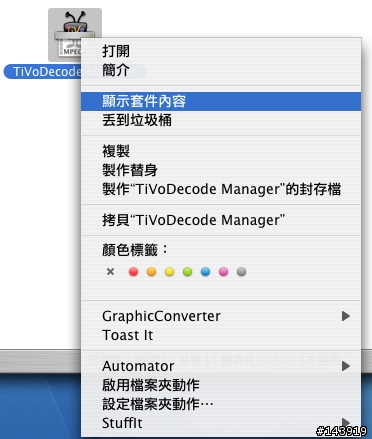The height and width of the screenshot is (439, 372).
Task: Apply the pink color label
Action: 223,272
